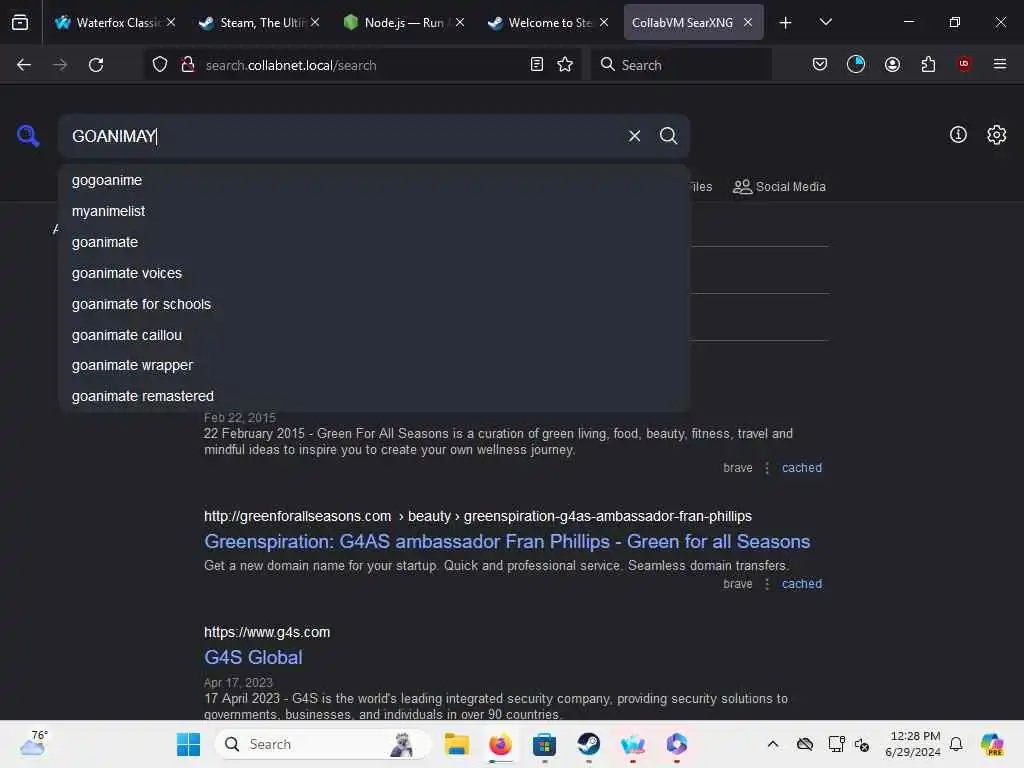This screenshot has width=1024, height=768.
Task: Open tracking protection shield icon
Action: coord(160,65)
